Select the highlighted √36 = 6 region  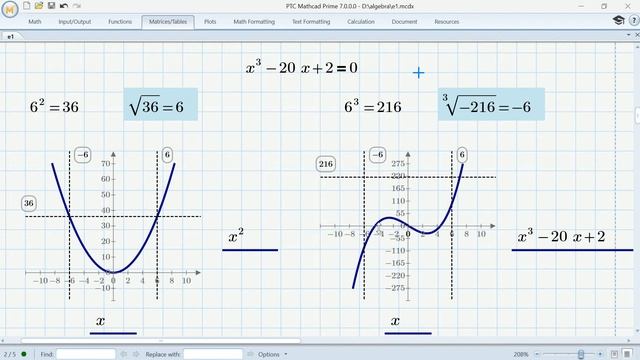click(x=161, y=104)
